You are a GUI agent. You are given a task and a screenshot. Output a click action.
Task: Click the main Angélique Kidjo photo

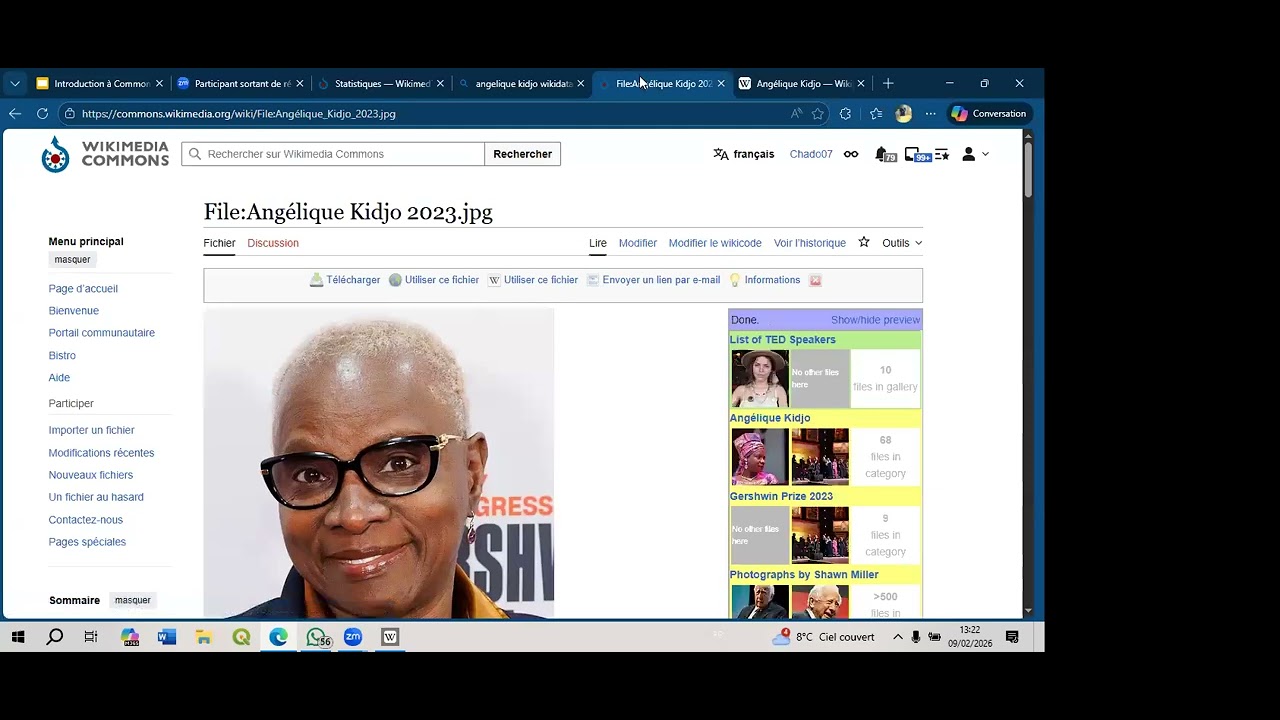pos(379,463)
